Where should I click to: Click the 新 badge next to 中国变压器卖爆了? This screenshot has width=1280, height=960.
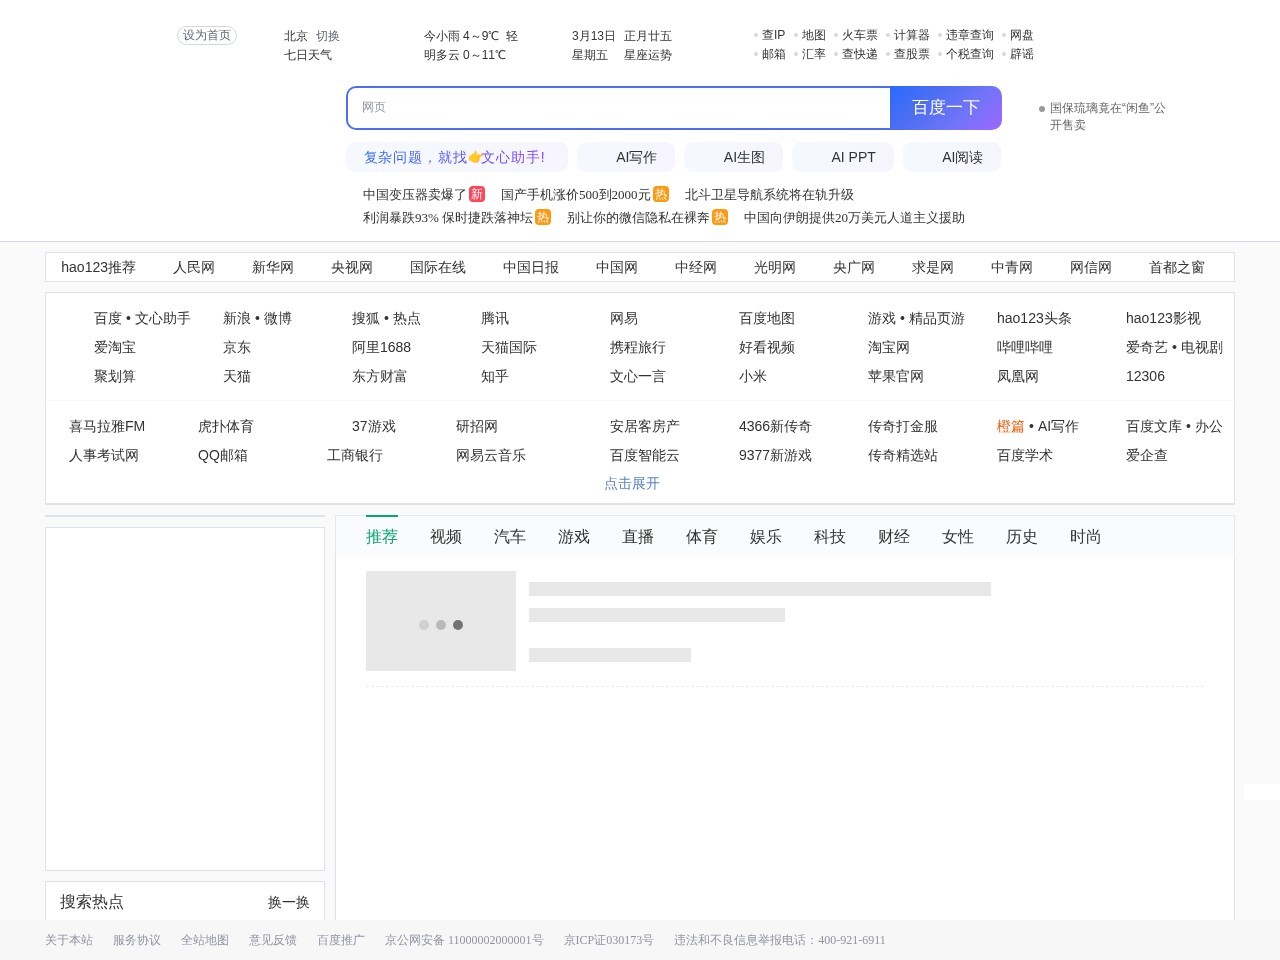[x=477, y=194]
